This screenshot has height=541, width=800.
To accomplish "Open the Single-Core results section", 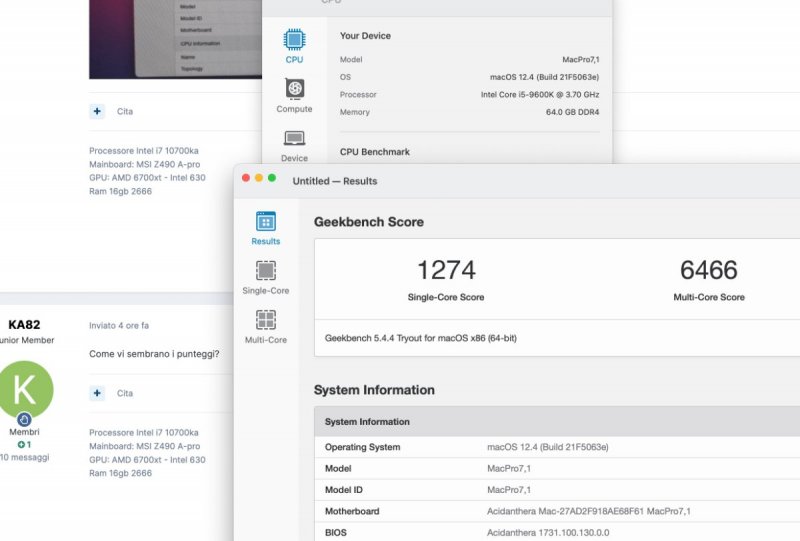I will (x=266, y=278).
